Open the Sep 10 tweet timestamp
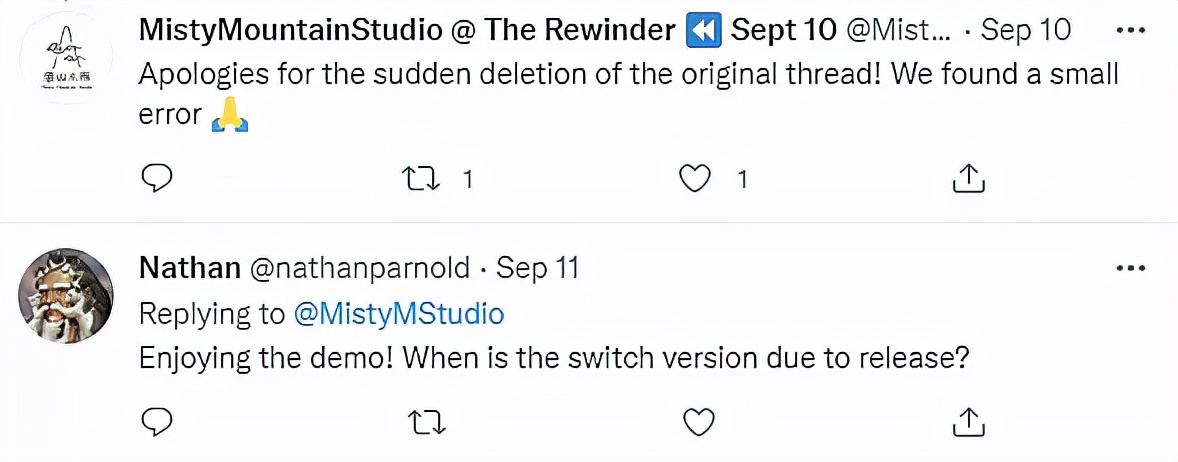The height and width of the screenshot is (462, 1178). [x=1025, y=30]
